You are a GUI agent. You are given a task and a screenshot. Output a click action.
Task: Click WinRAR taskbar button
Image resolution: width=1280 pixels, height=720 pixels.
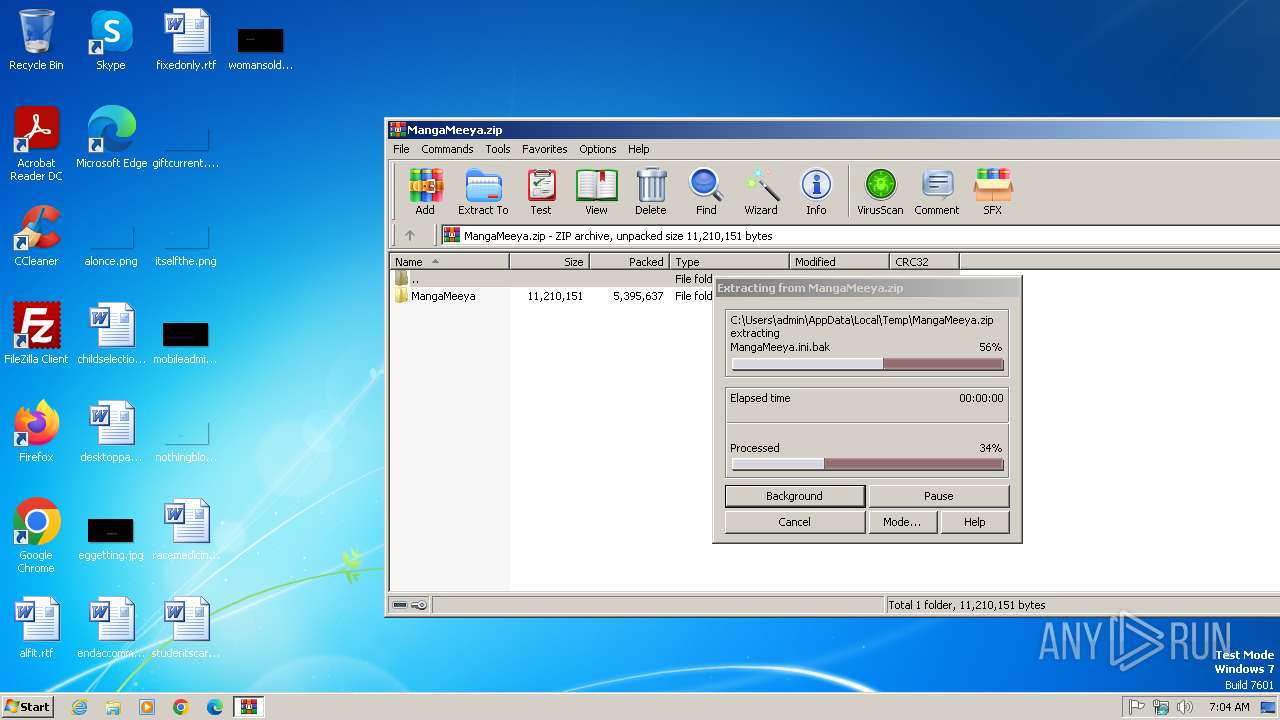(x=249, y=707)
